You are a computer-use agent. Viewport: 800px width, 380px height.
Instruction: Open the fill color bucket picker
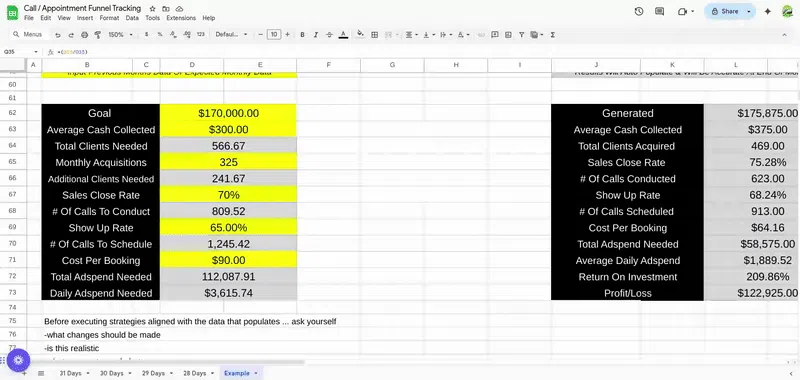361,34
